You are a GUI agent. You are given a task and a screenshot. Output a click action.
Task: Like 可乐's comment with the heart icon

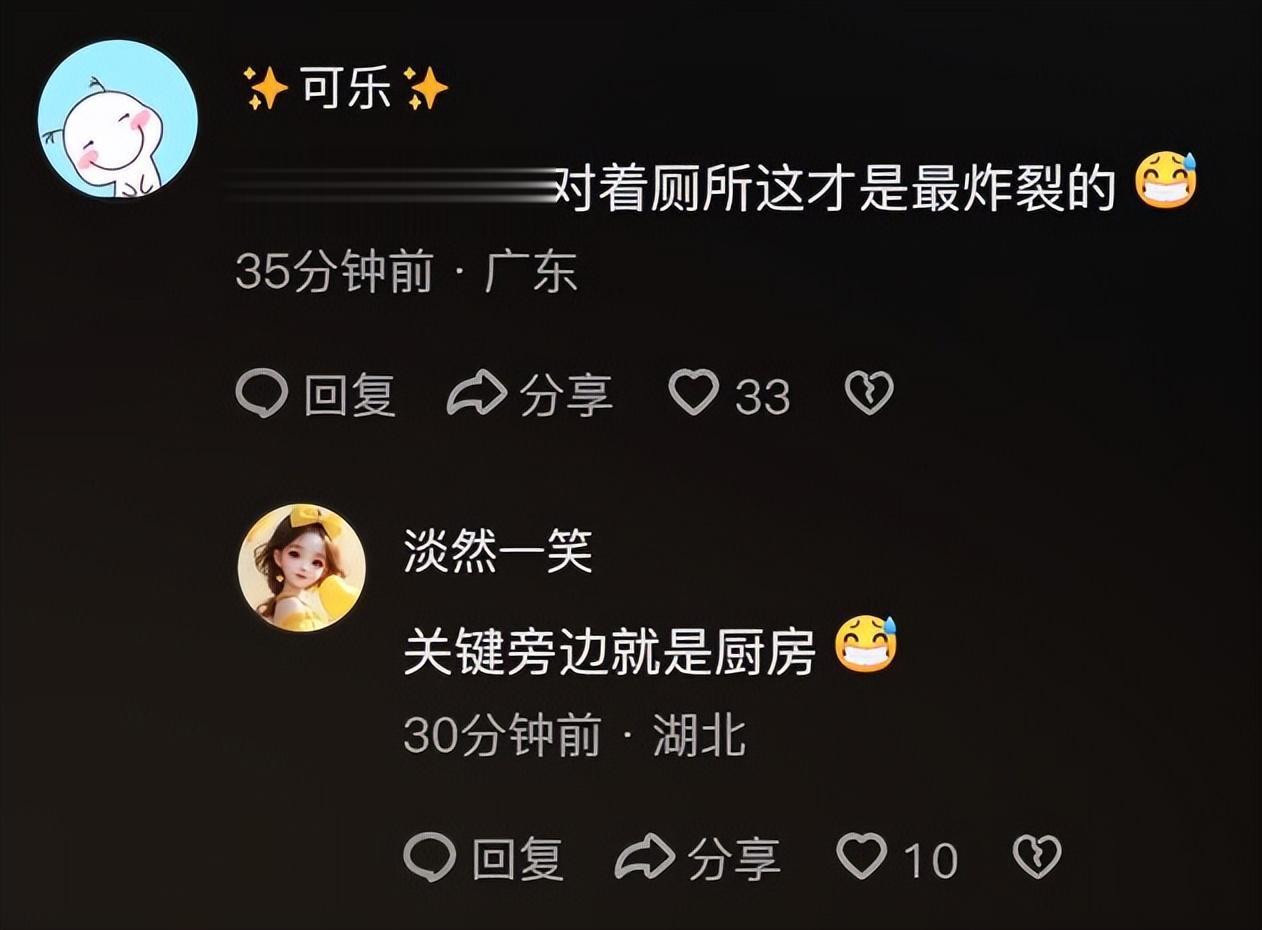pos(694,393)
